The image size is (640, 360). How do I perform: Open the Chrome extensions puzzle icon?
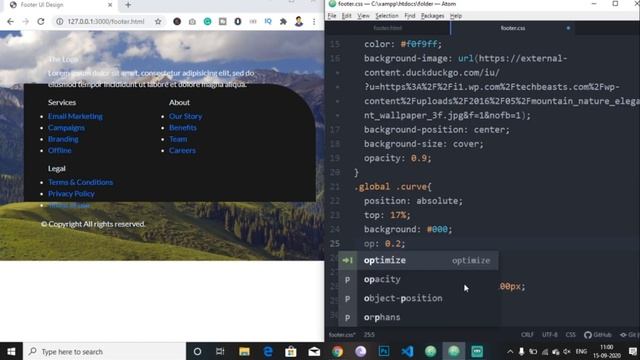click(x=283, y=22)
